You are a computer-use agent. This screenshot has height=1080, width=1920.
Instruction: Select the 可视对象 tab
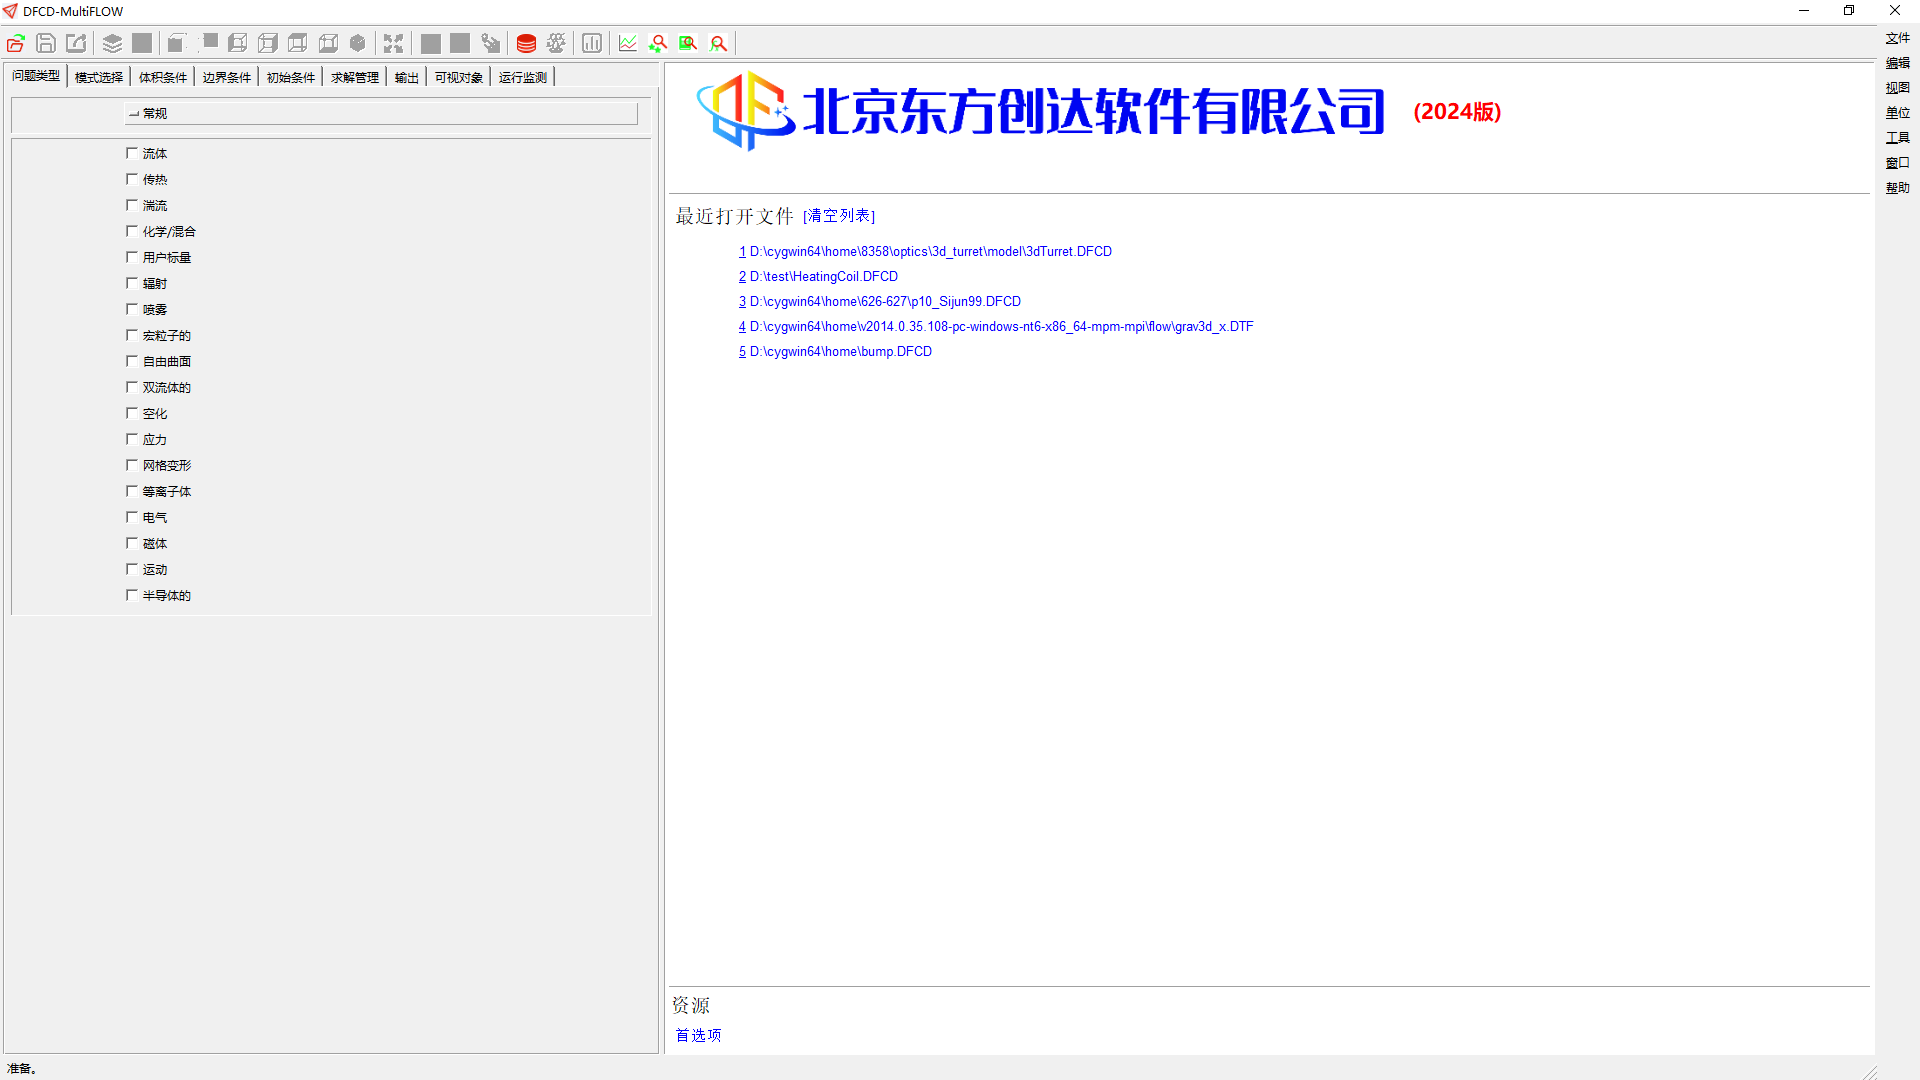coord(458,77)
